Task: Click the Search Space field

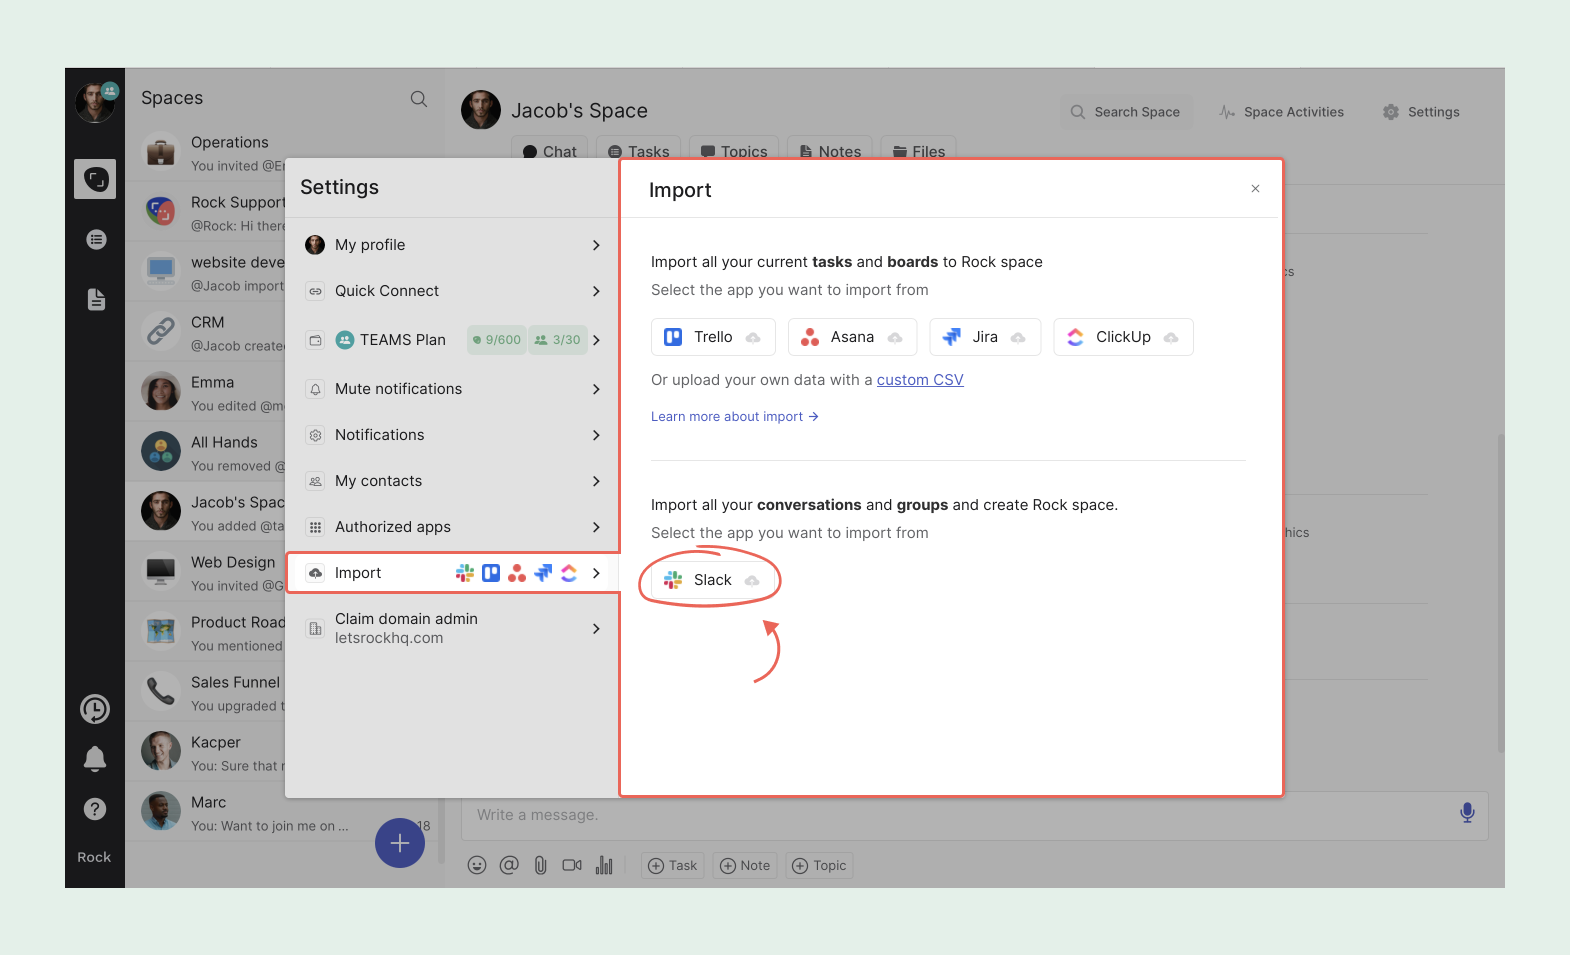Action: click(1125, 112)
